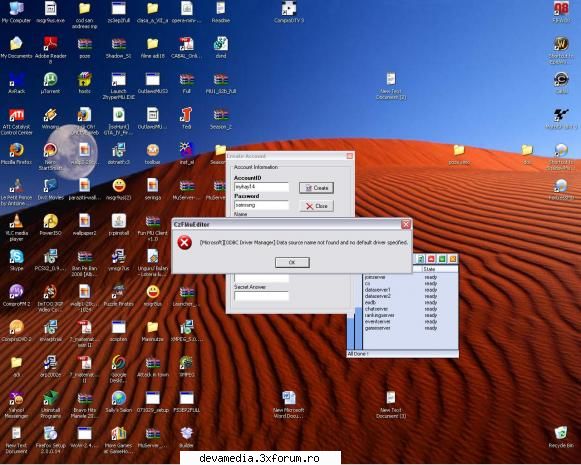This screenshot has width=581, height=465.
Task: Click the State column header in server list
Action: click(439, 269)
